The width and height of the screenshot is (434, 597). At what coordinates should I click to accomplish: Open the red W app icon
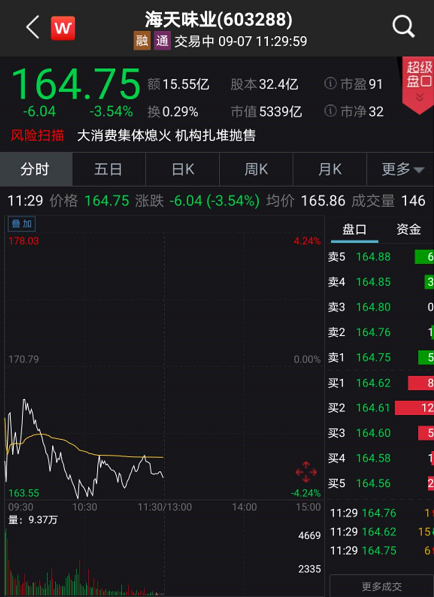(63, 28)
